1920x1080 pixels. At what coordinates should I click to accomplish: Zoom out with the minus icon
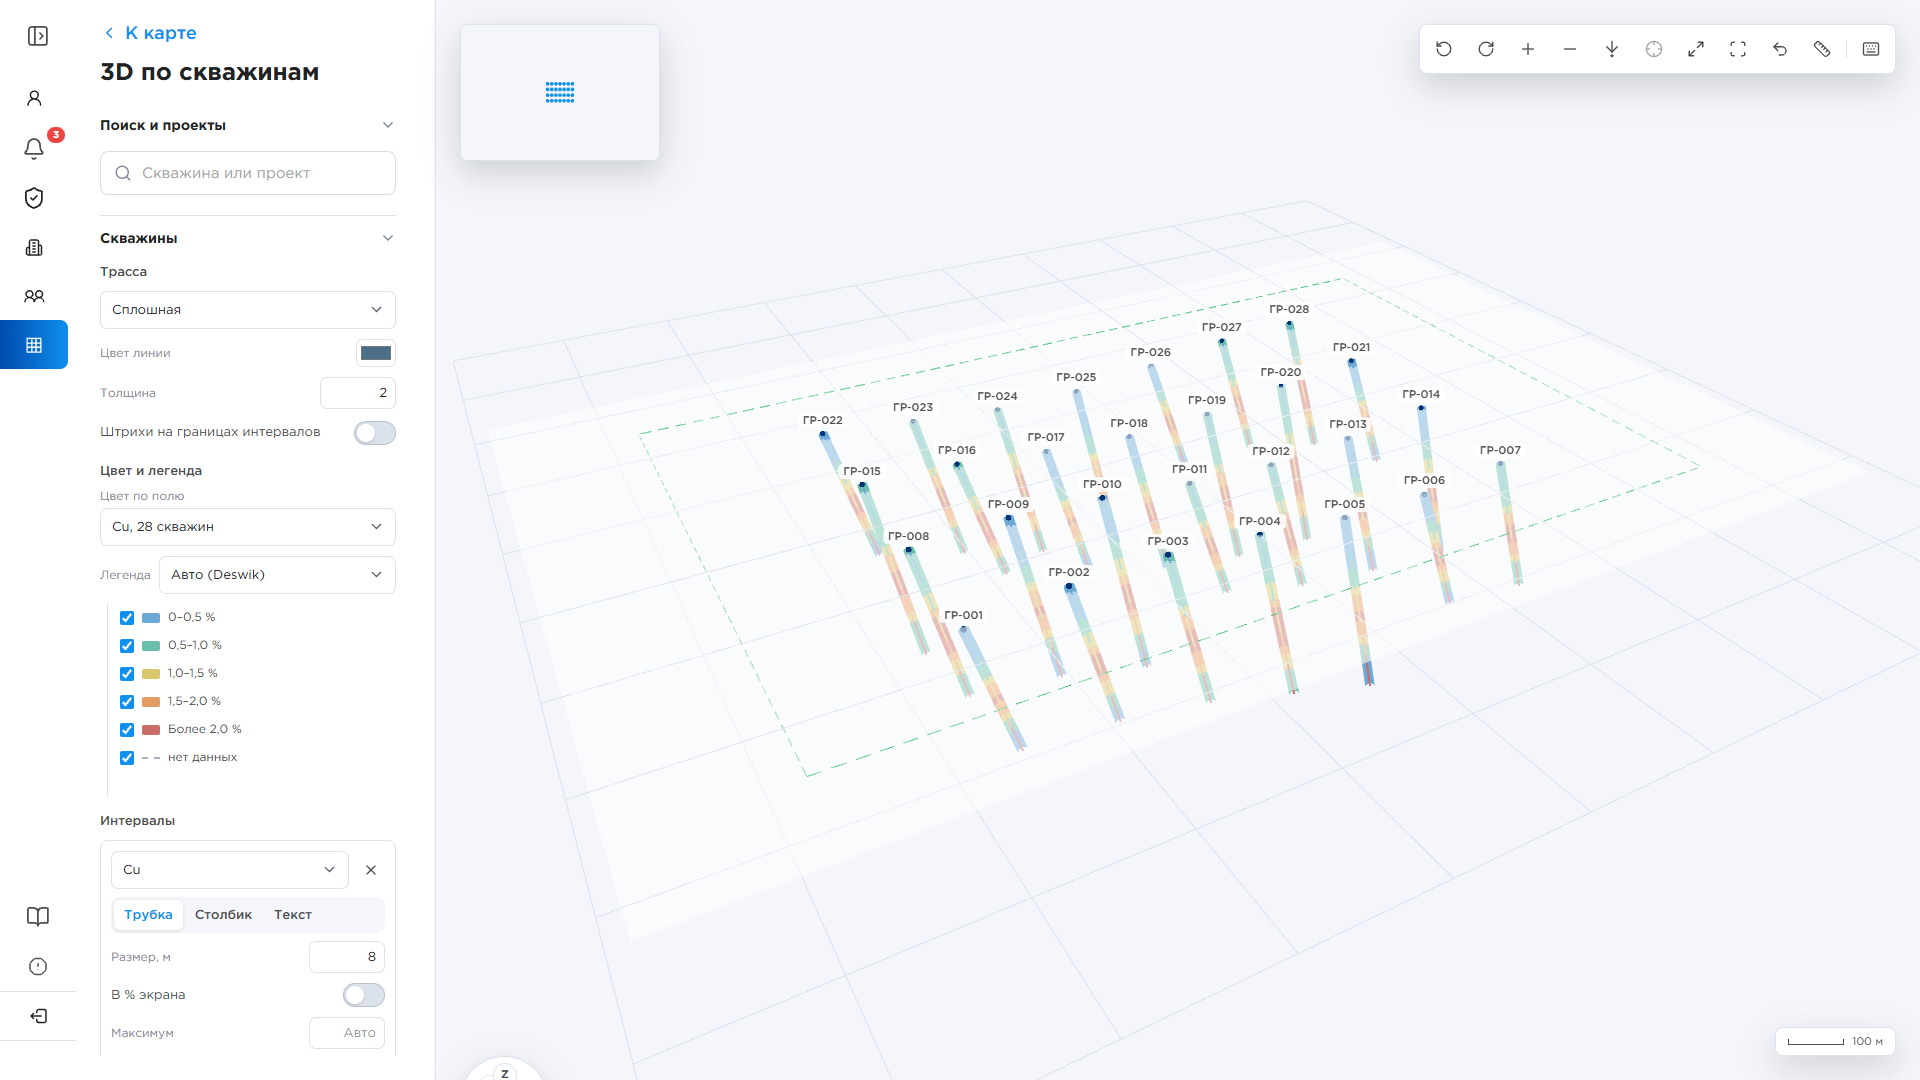1570,49
